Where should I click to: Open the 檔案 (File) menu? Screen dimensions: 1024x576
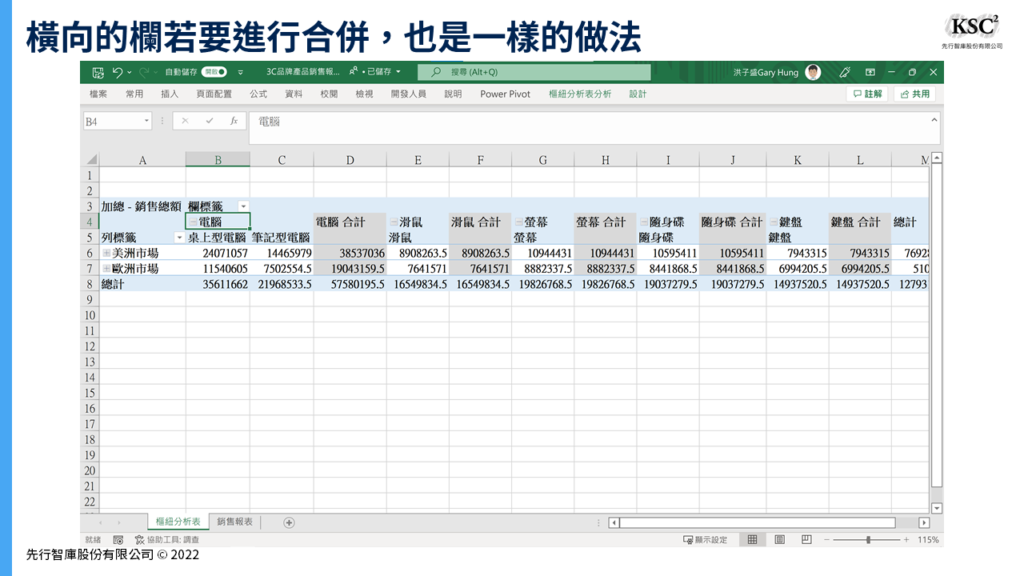98,94
